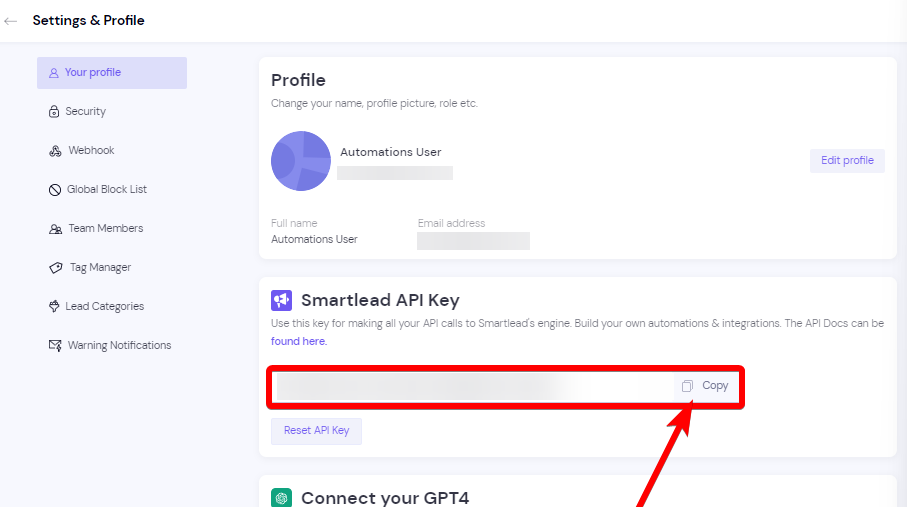
Task: Click the Tag Manager tag icon
Action: coord(56,268)
